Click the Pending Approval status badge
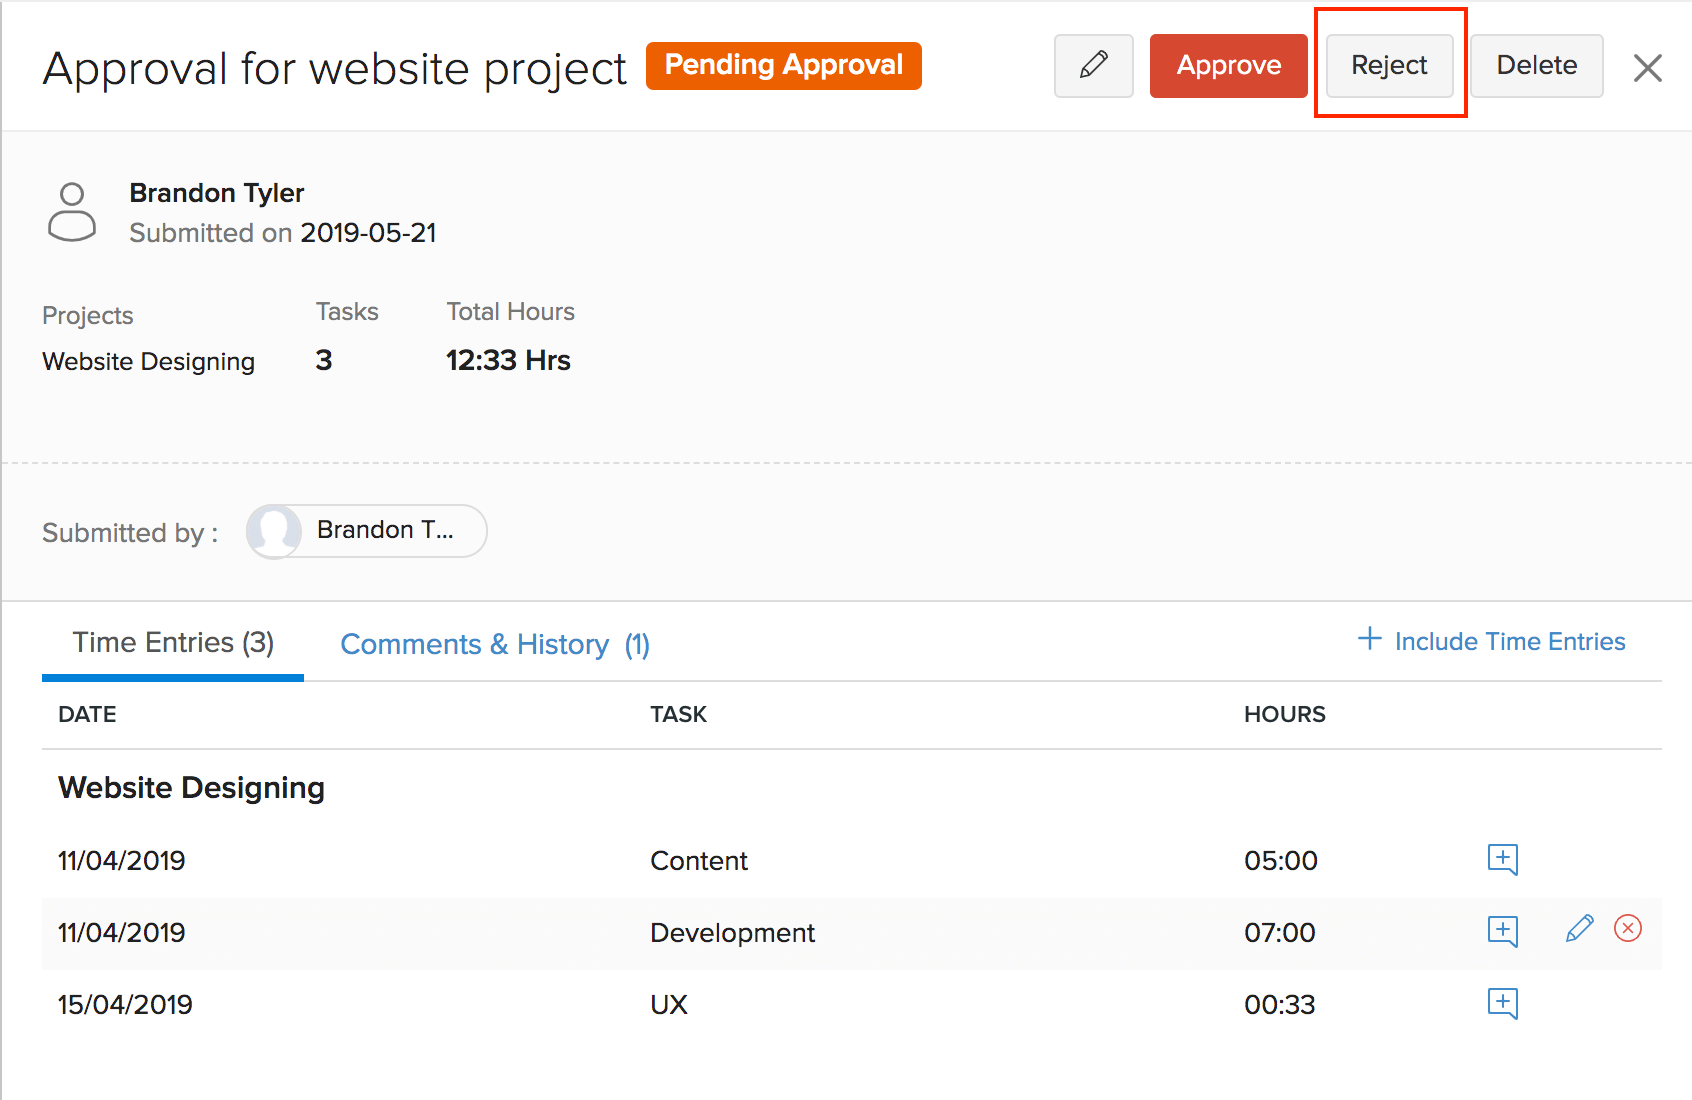Screen dimensions: 1692x1100 783,66
